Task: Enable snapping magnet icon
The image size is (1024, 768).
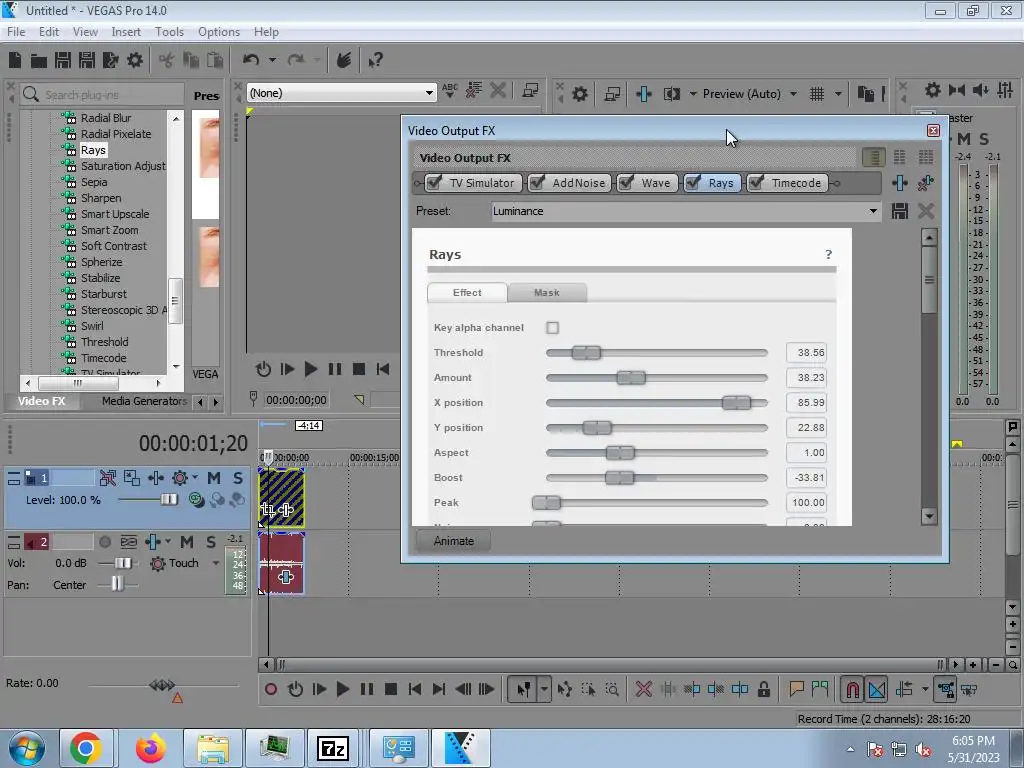Action: [852, 689]
